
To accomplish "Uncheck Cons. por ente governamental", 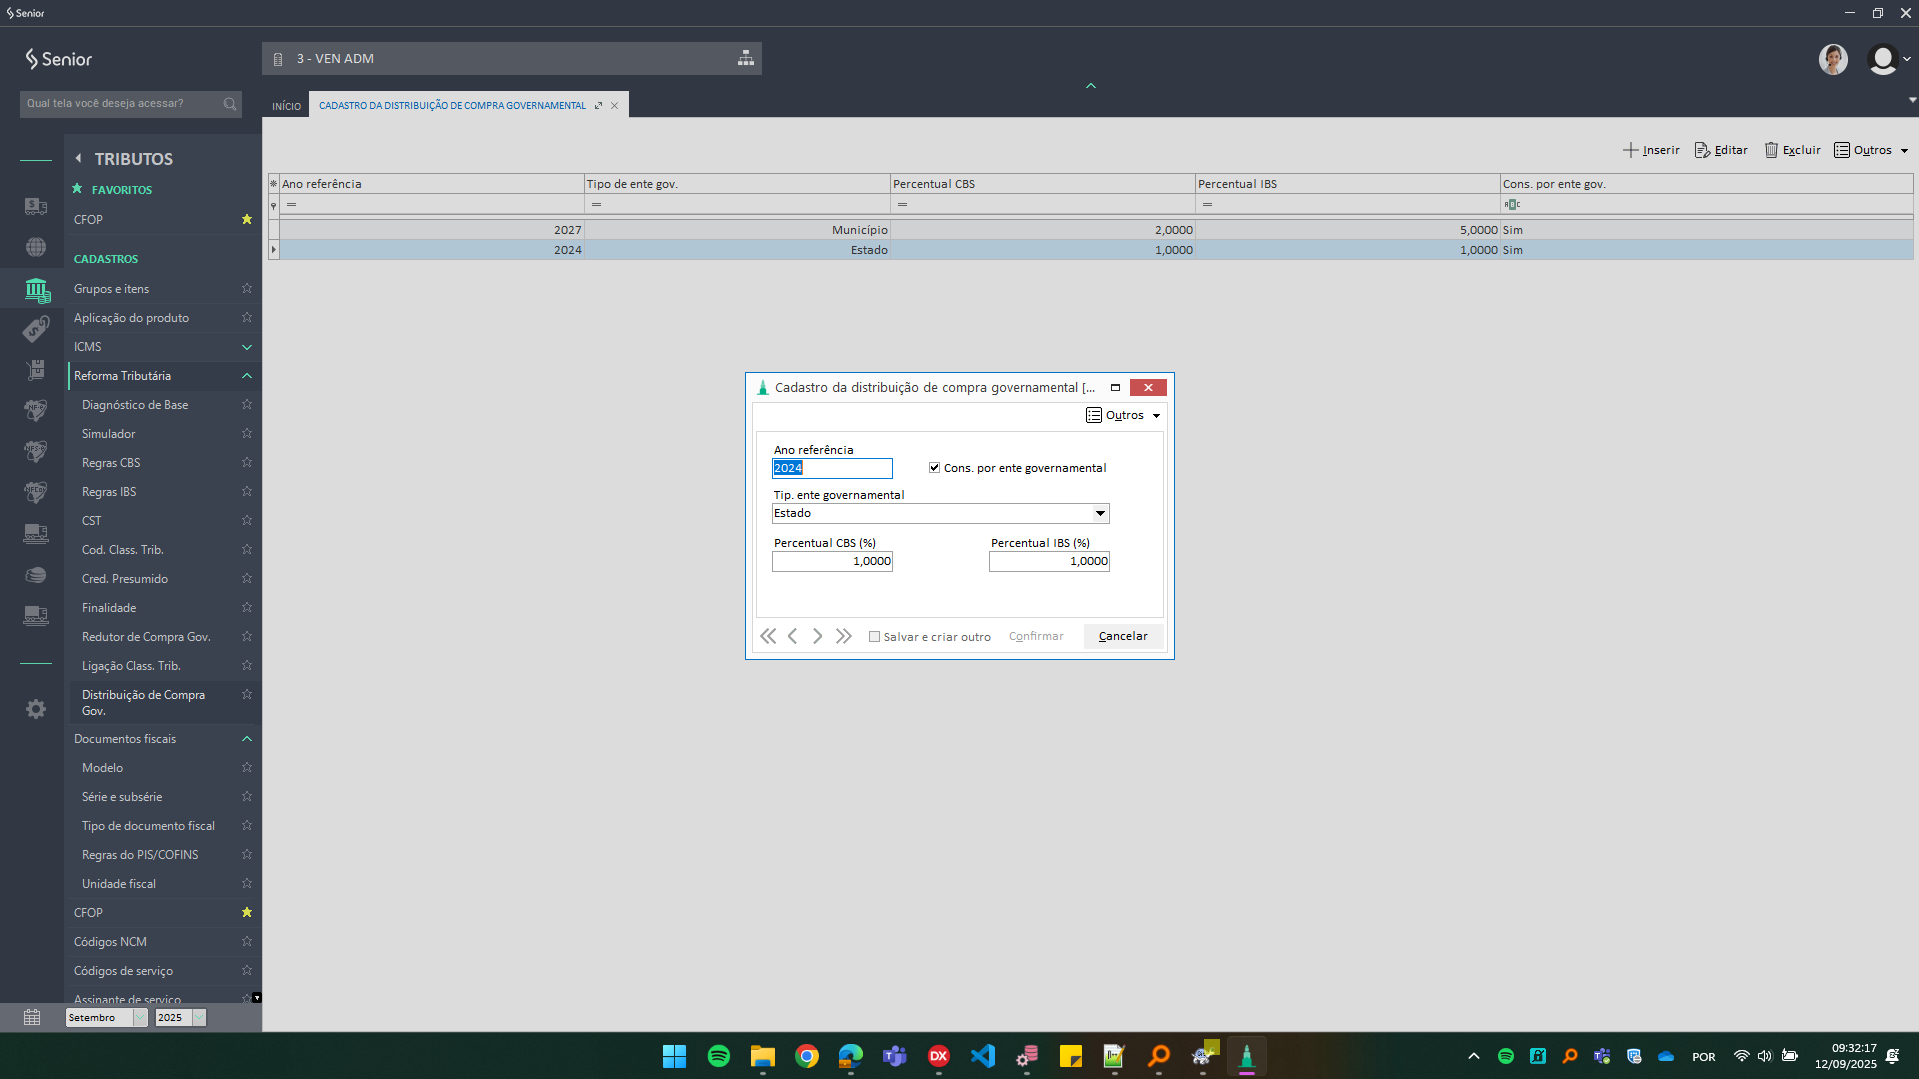I will pyautogui.click(x=935, y=468).
